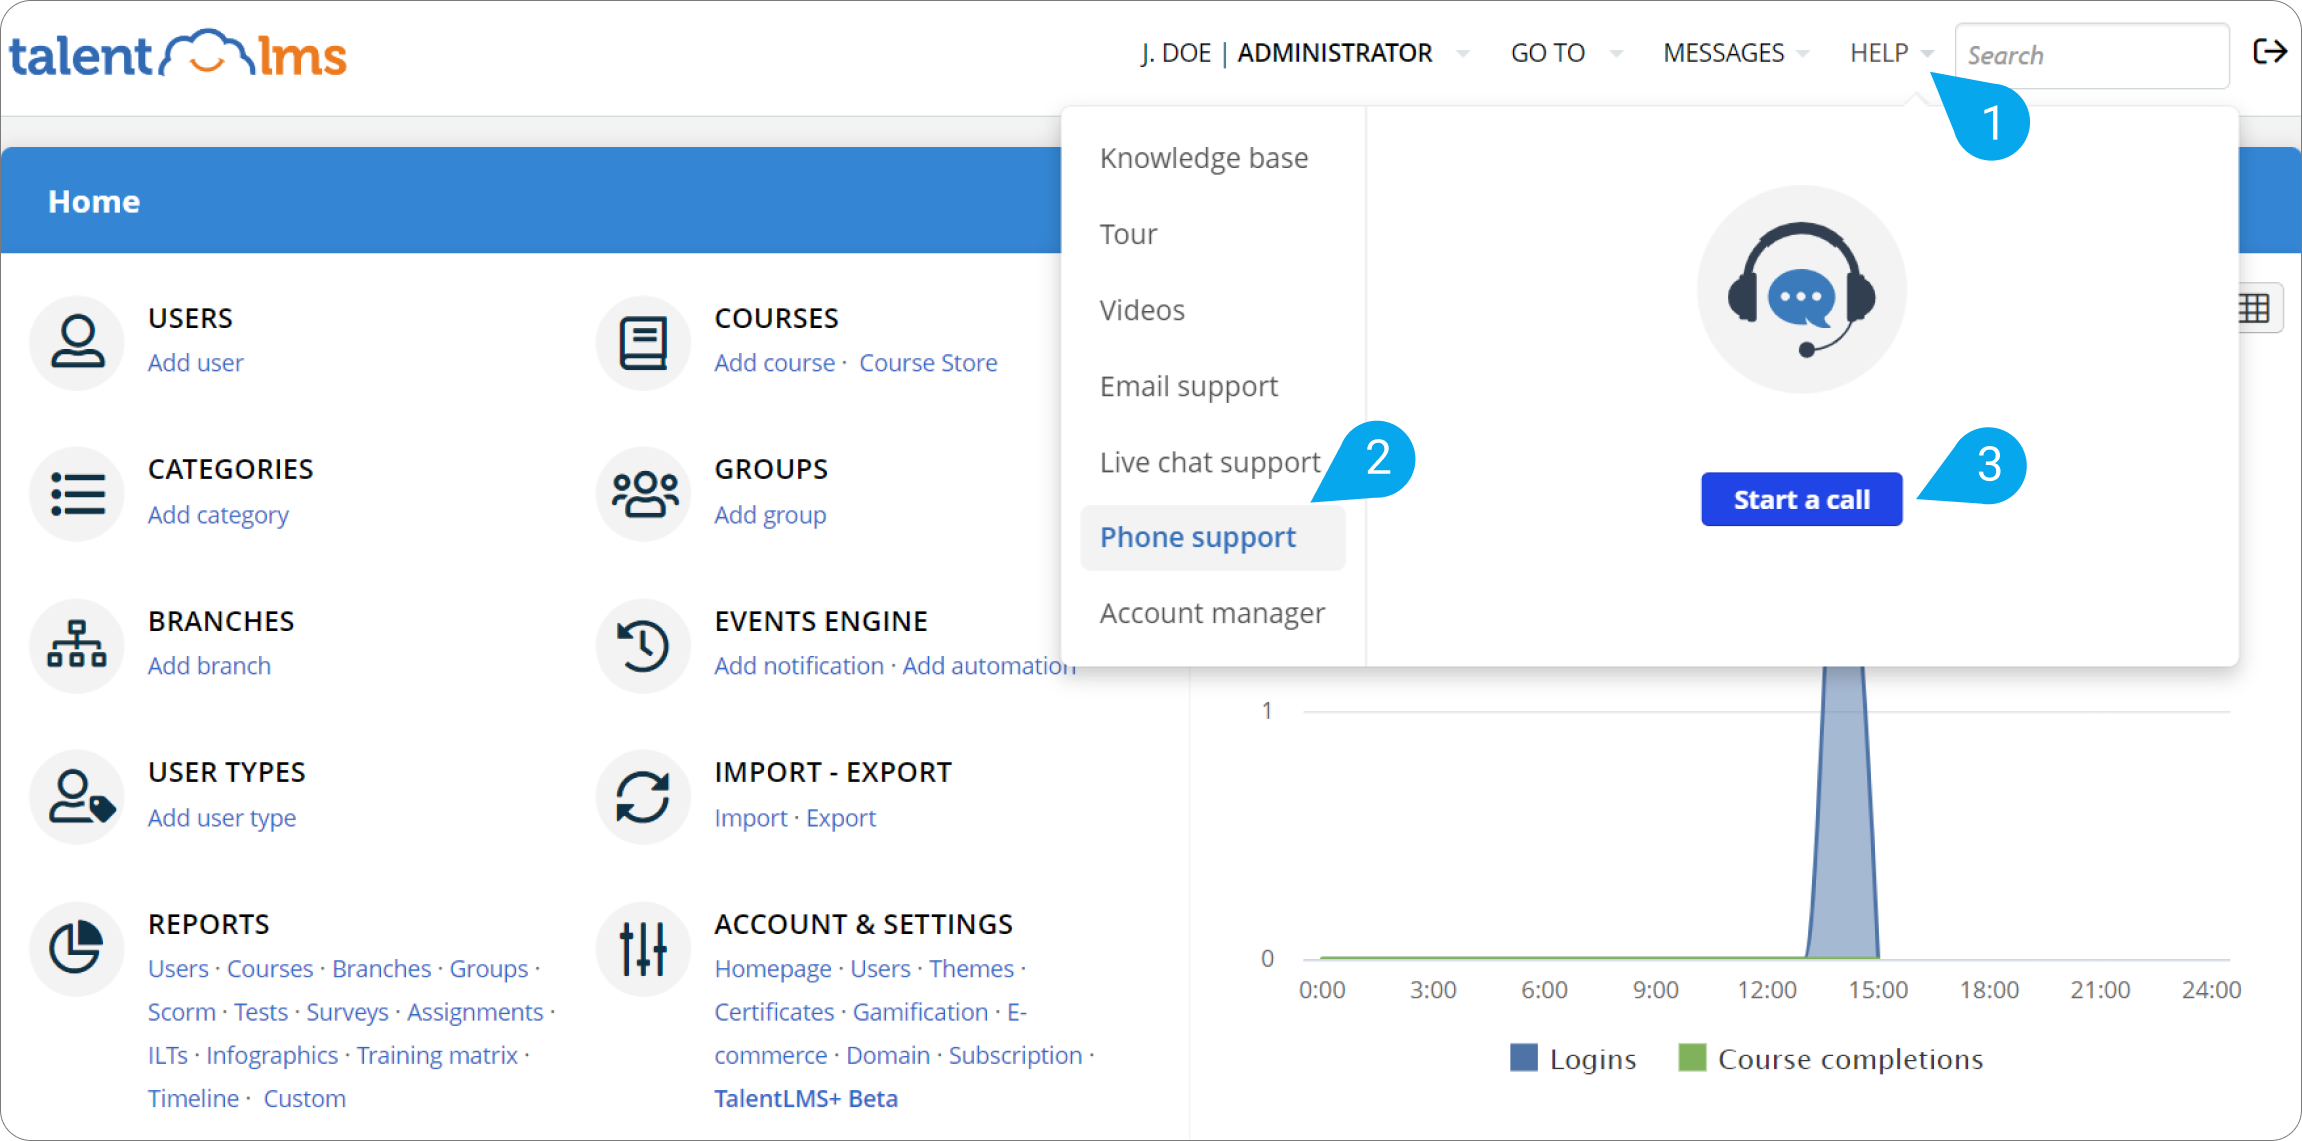Click the Branches hierarchy icon

pyautogui.click(x=78, y=645)
